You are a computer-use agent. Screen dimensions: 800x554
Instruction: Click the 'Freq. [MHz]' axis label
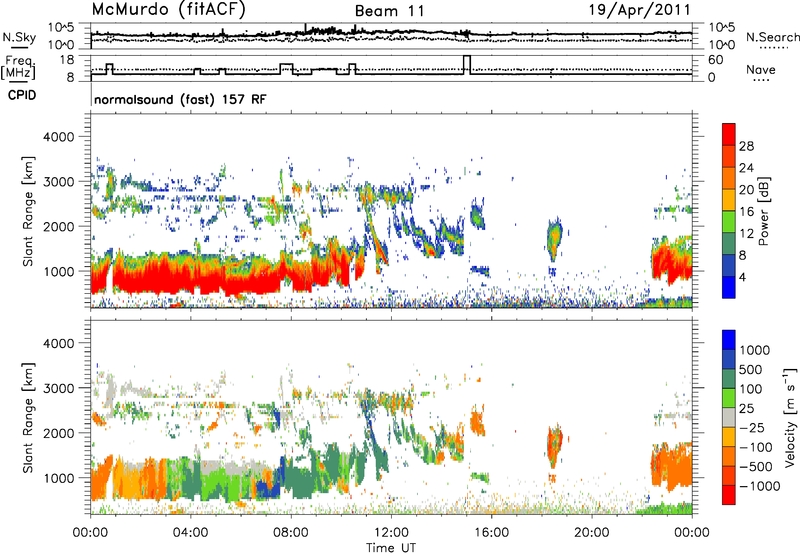coord(18,68)
